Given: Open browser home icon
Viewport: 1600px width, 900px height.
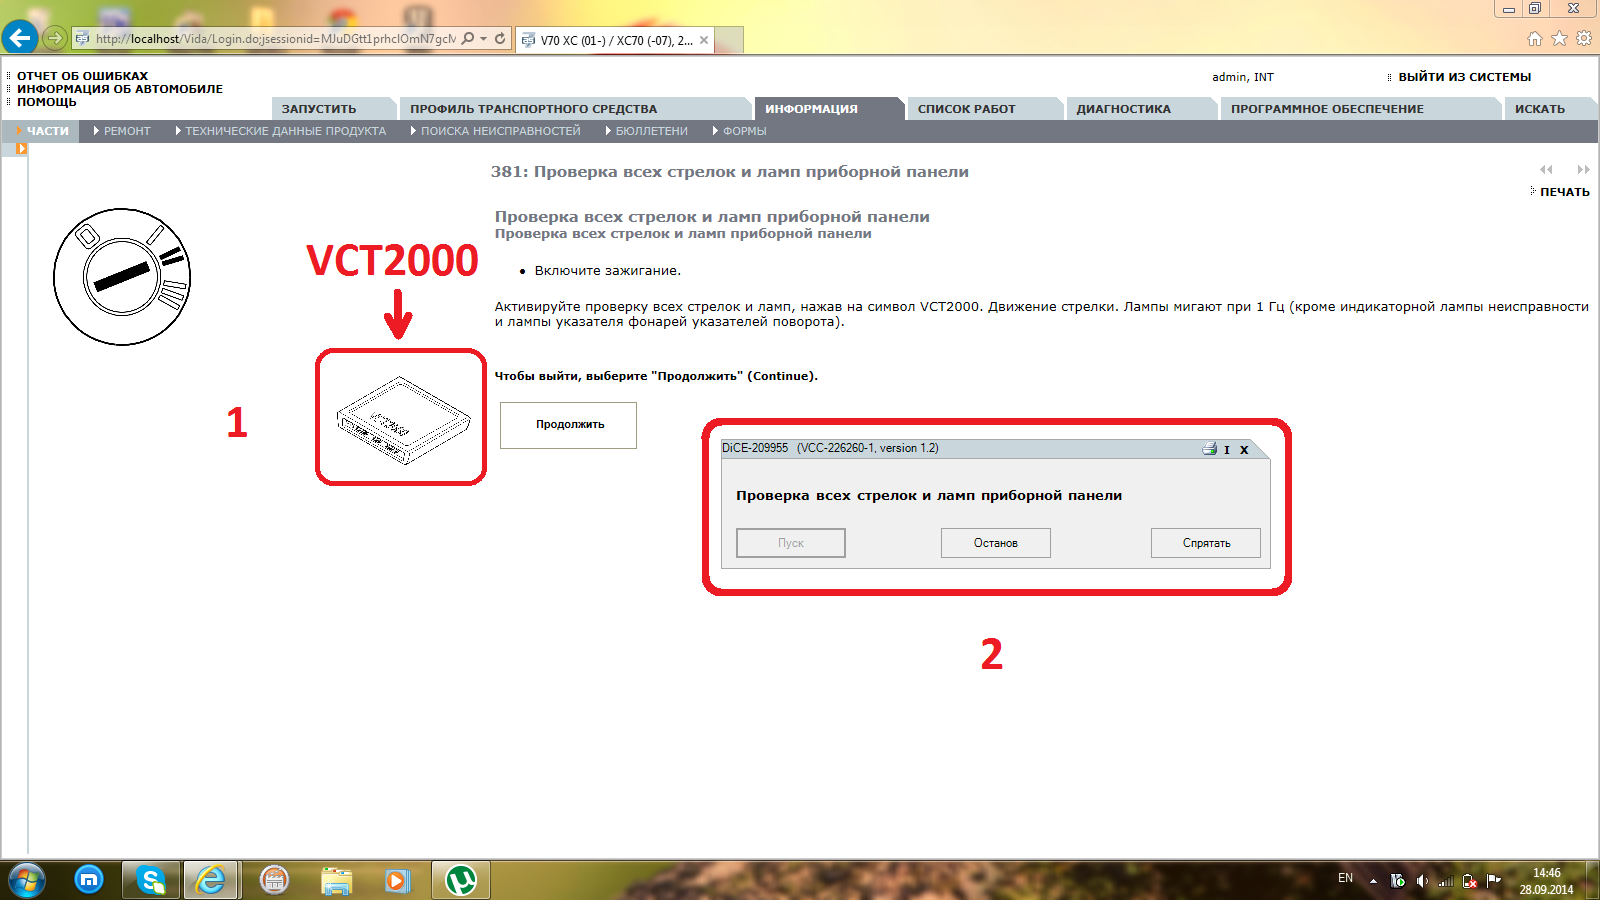Looking at the screenshot, I should coord(1535,39).
